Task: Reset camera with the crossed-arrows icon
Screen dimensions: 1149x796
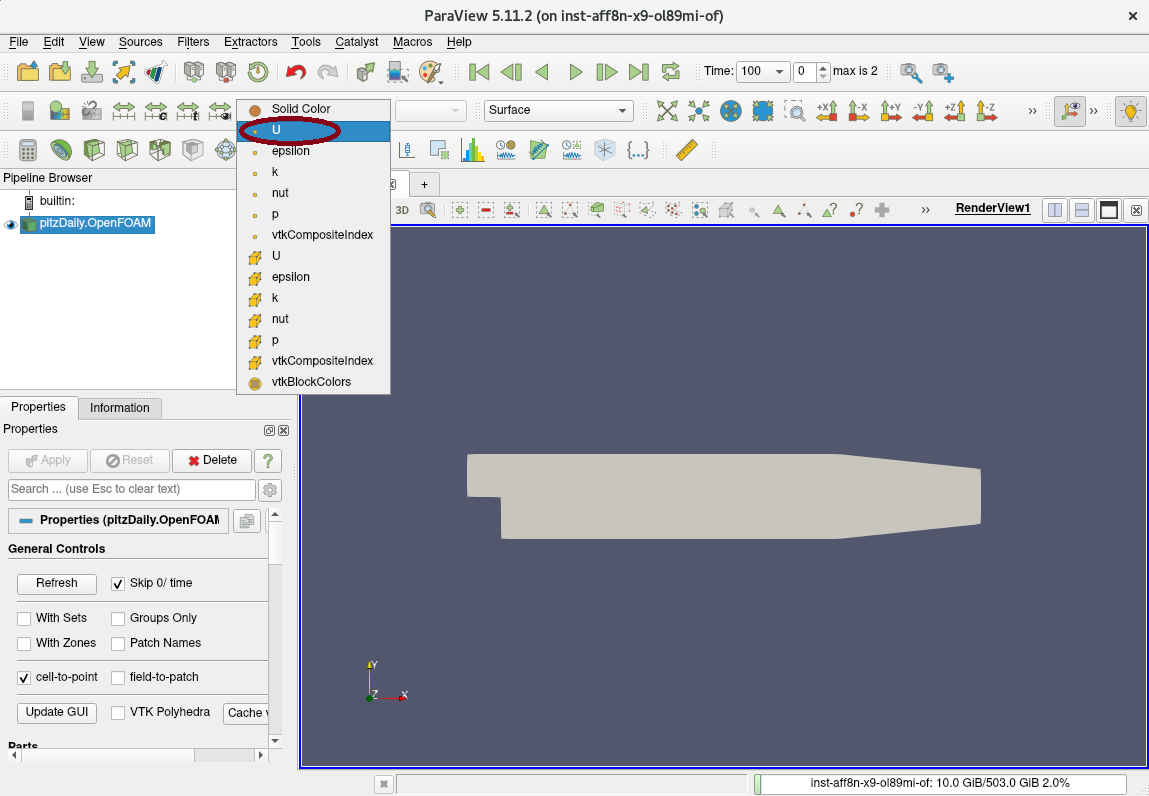Action: [x=667, y=111]
